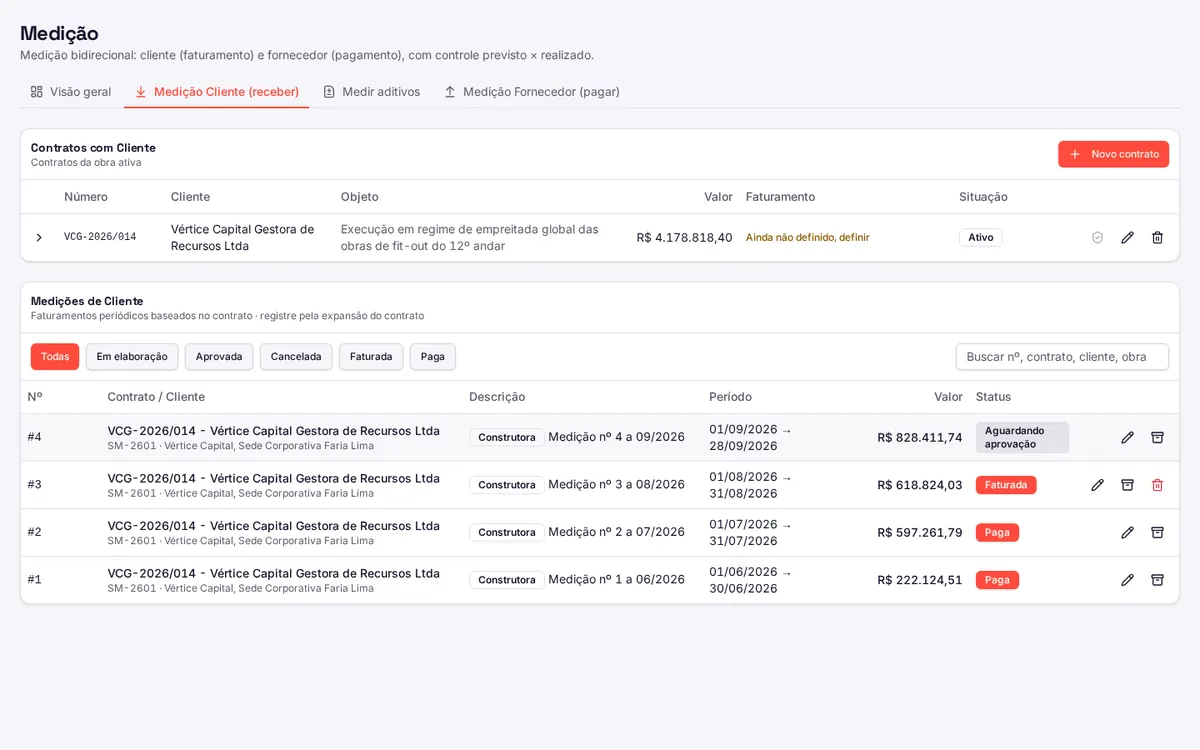Image resolution: width=1200 pixels, height=750 pixels.
Task: Open the Visão geral tab
Action: pos(70,92)
